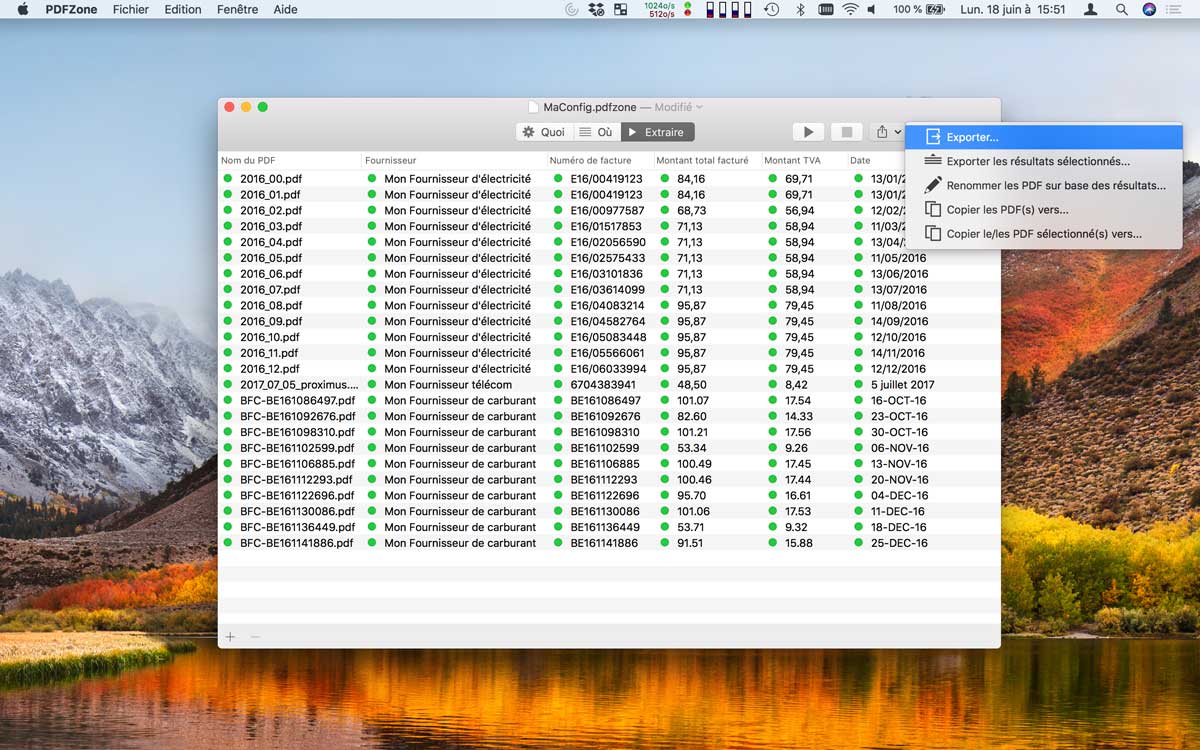1200x750 pixels.
Task: Select the 2017_07_05_proximus PDF row
Action: pyautogui.click(x=298, y=385)
